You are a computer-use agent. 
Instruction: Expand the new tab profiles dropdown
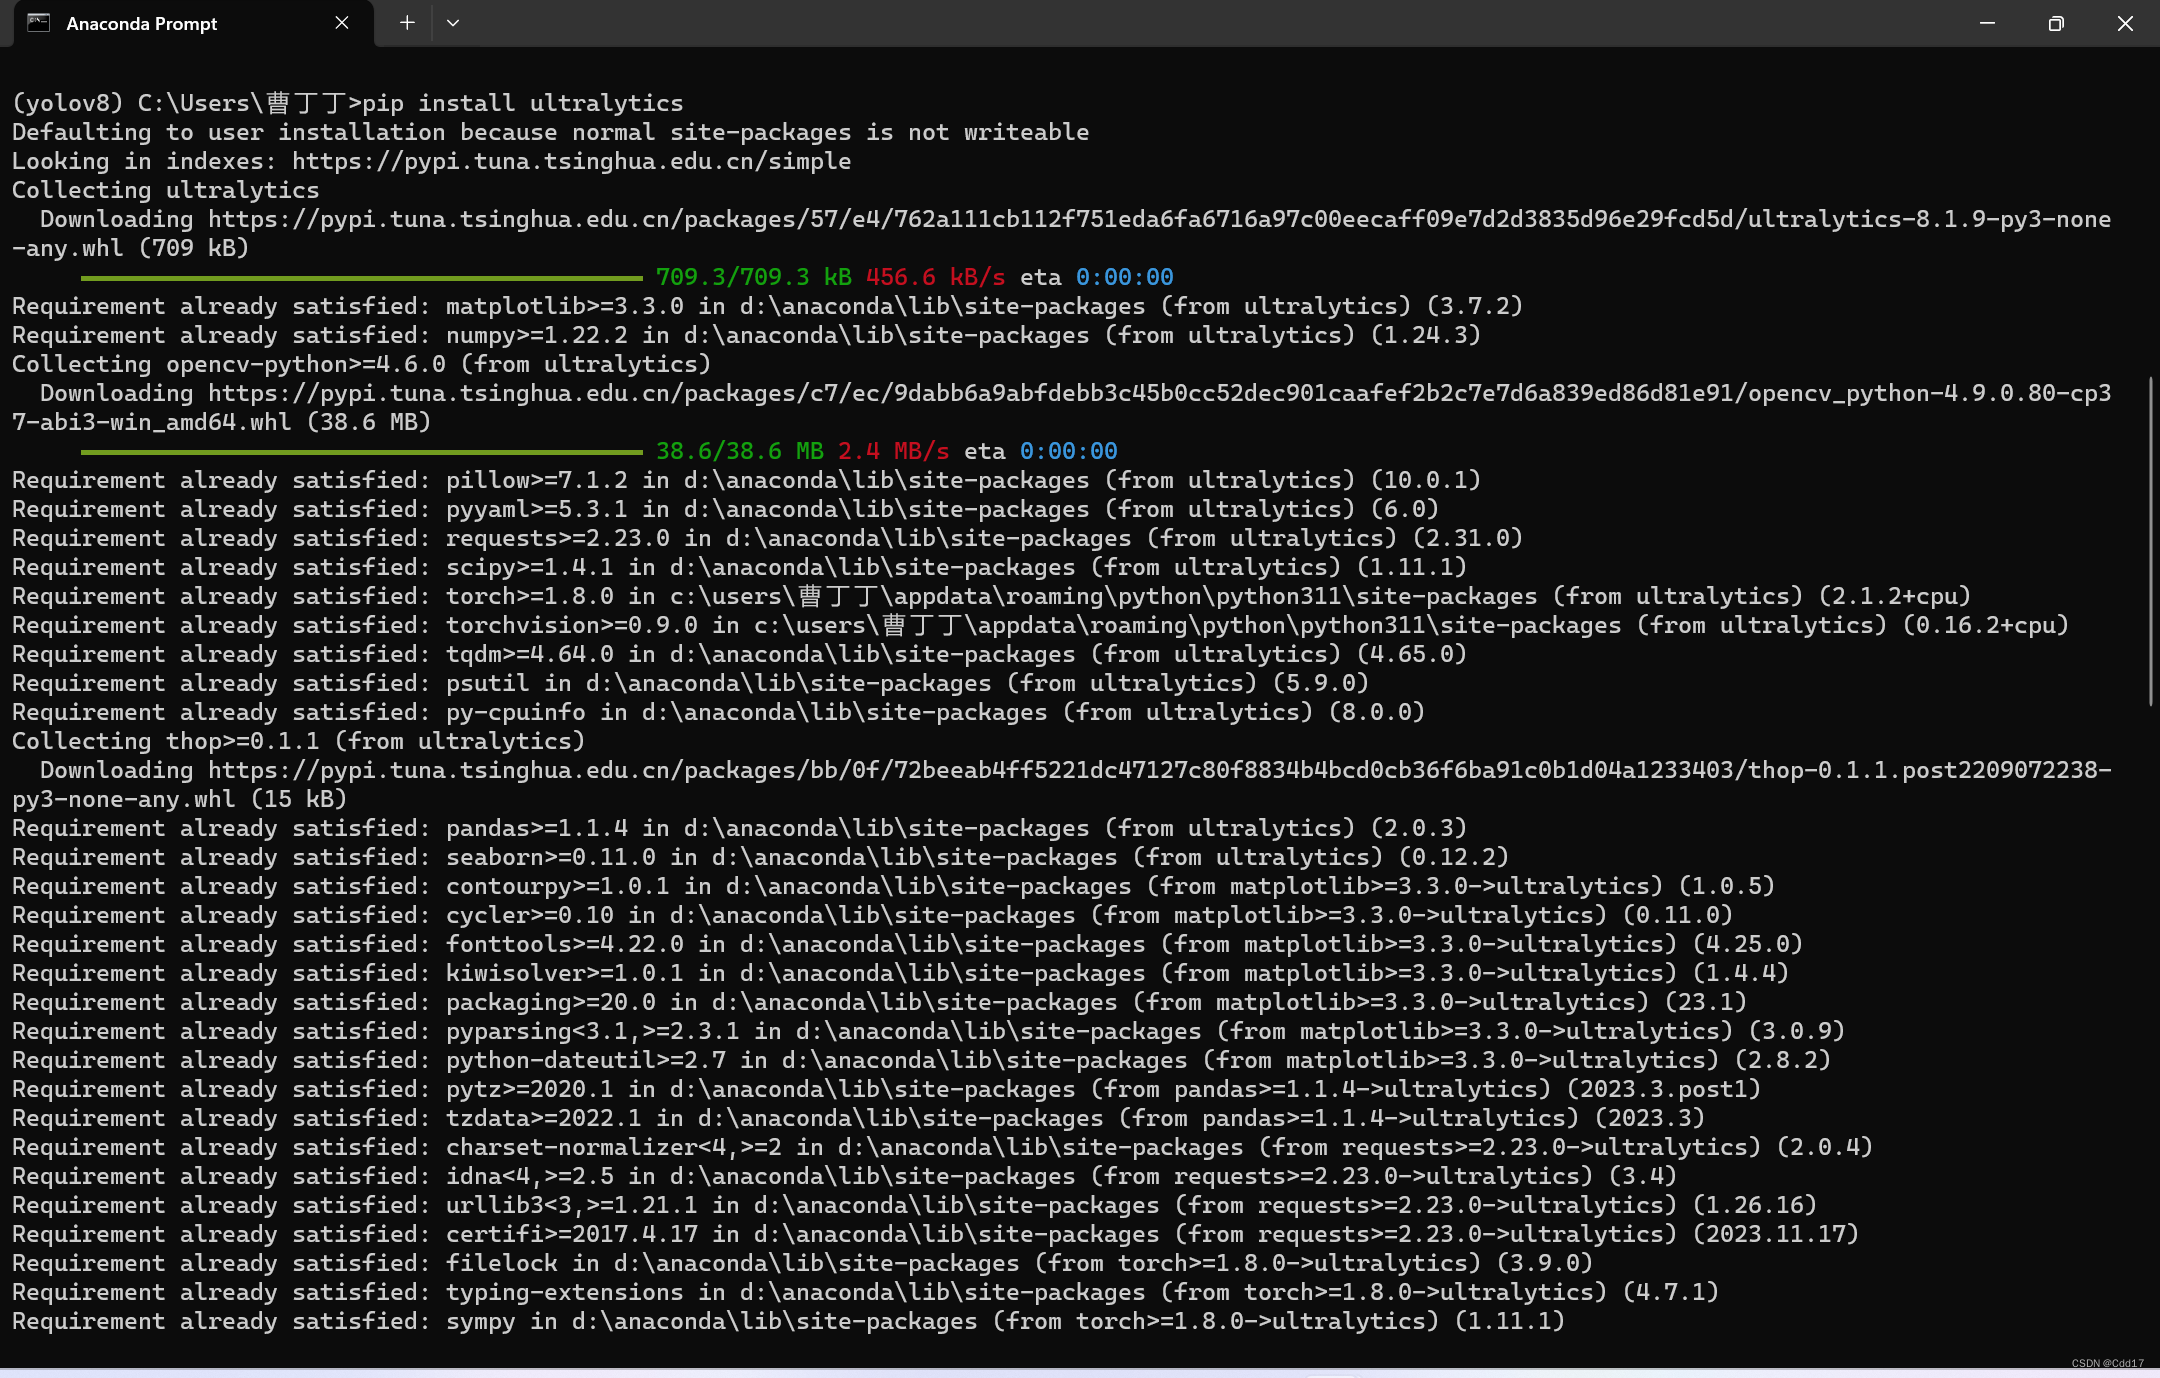click(453, 23)
